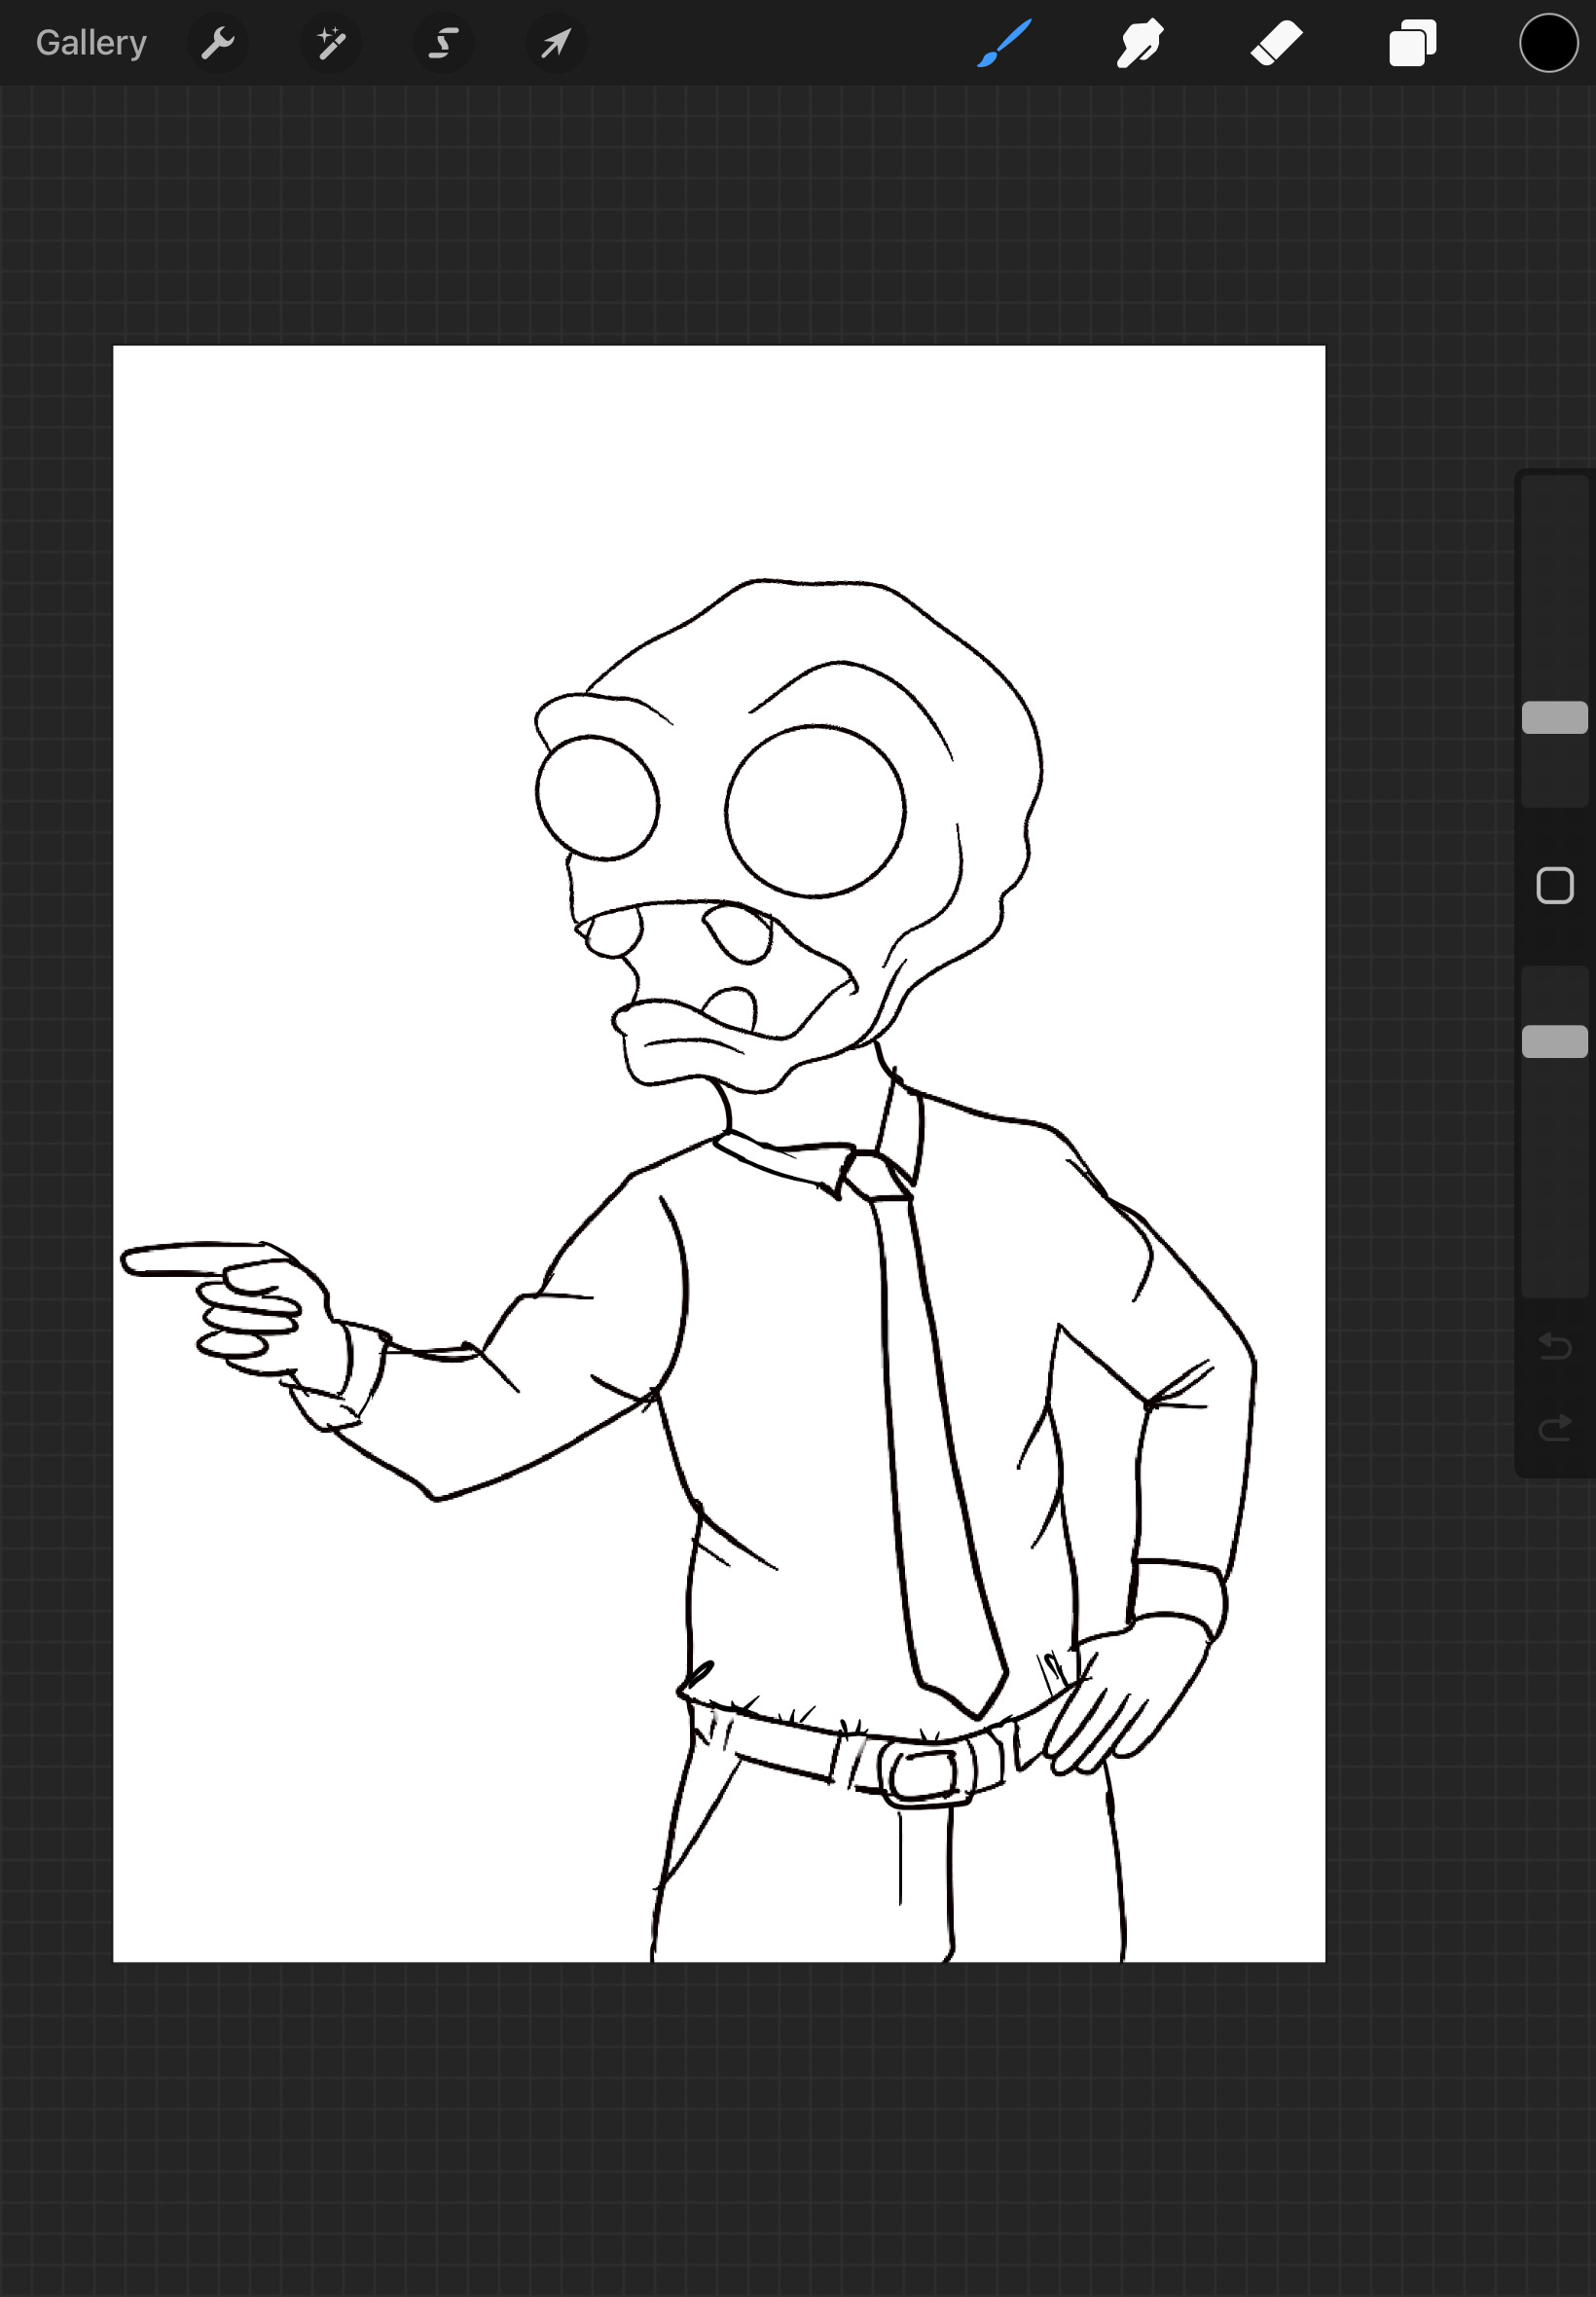Select the Smudge tool
The height and width of the screenshot is (2297, 1596).
point(1140,43)
